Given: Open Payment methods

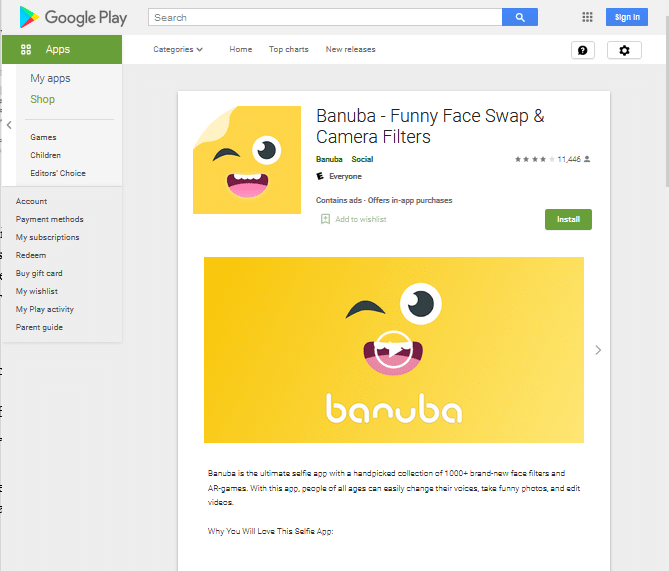Looking at the screenshot, I should tap(49, 219).
